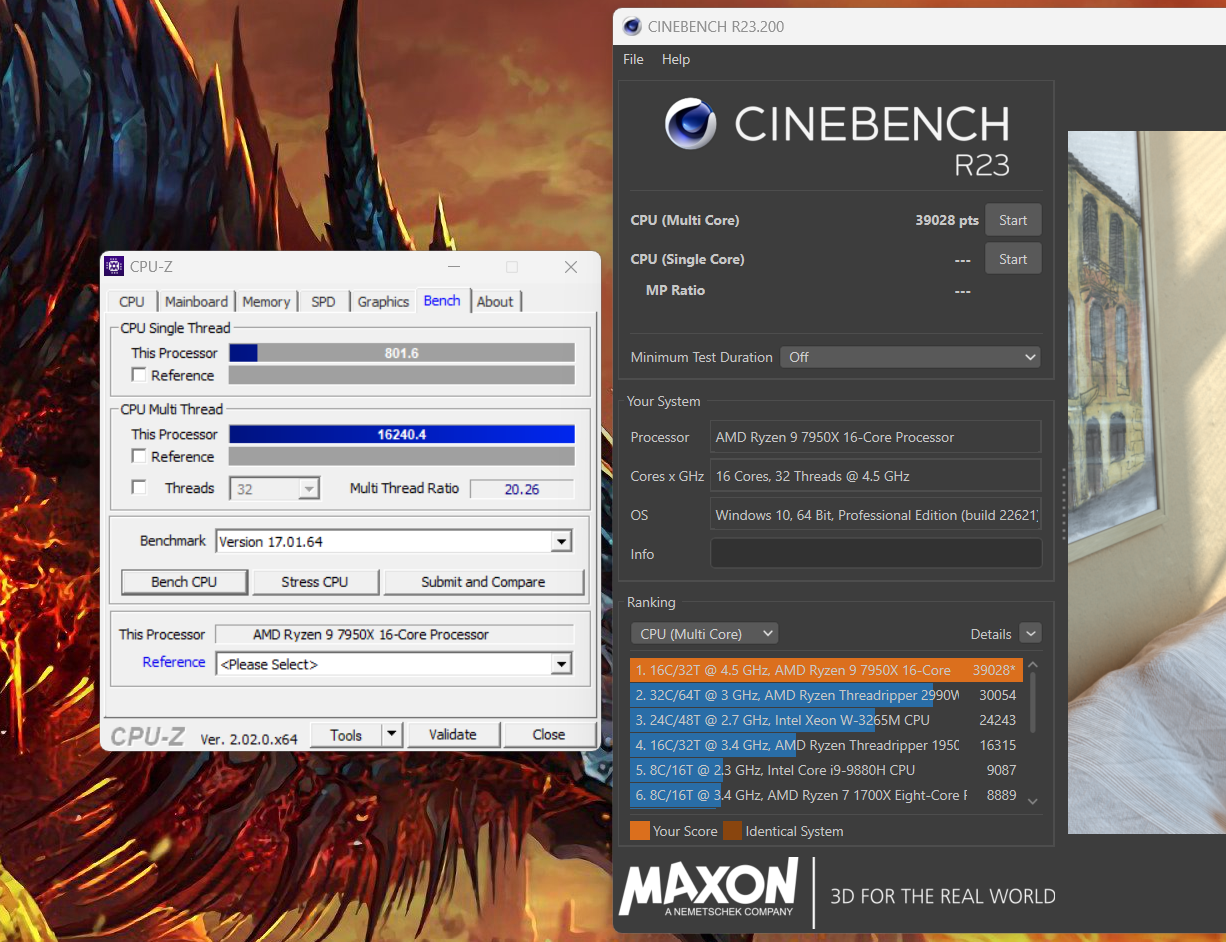This screenshot has width=1226, height=942.
Task: Select ranking row 3 Xeon W-3265M
Action: (826, 720)
